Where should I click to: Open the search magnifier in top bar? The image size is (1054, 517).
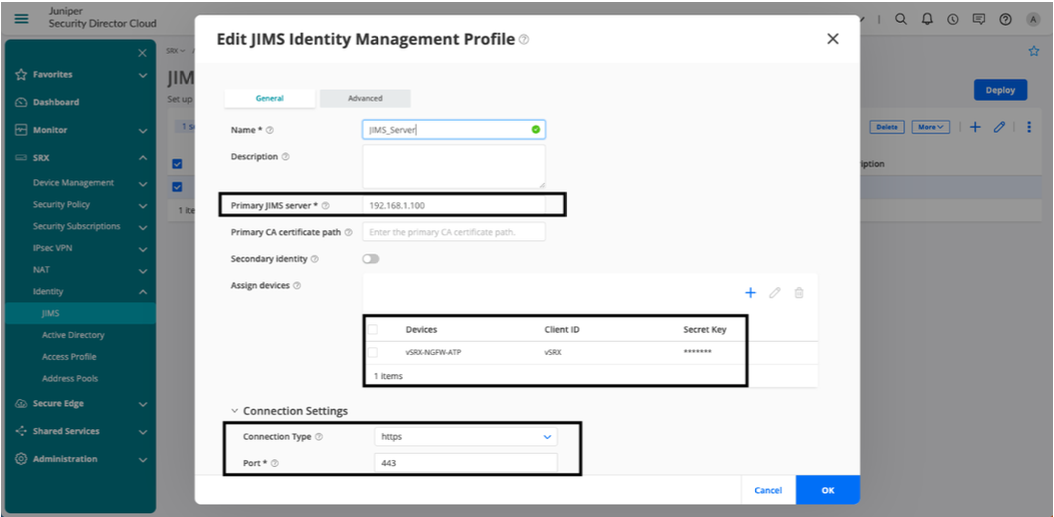pos(901,19)
